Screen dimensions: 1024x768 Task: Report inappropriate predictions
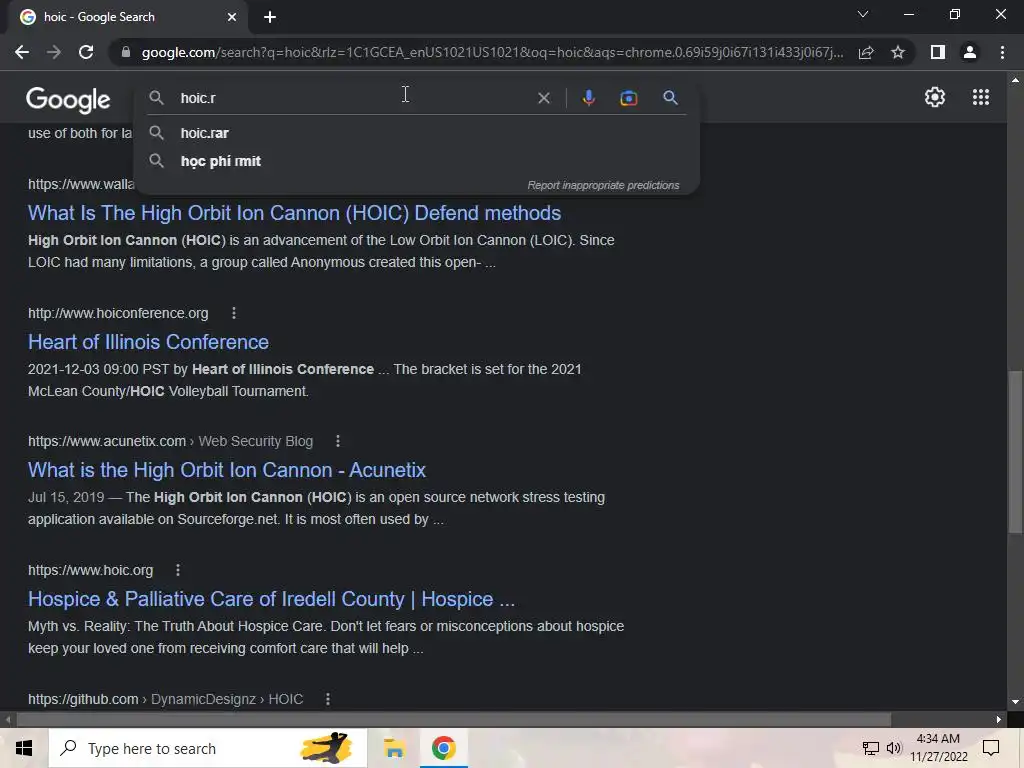click(x=603, y=185)
